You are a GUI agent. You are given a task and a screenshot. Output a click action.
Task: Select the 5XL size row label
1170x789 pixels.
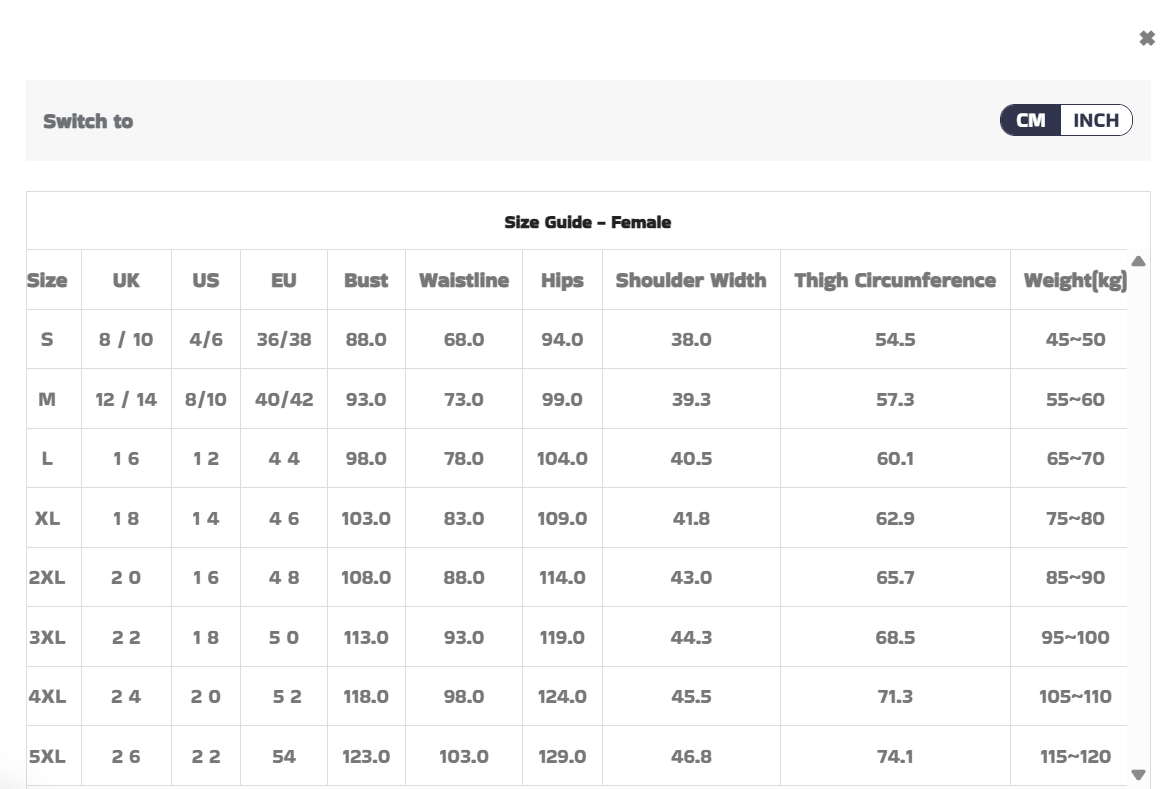coord(47,756)
